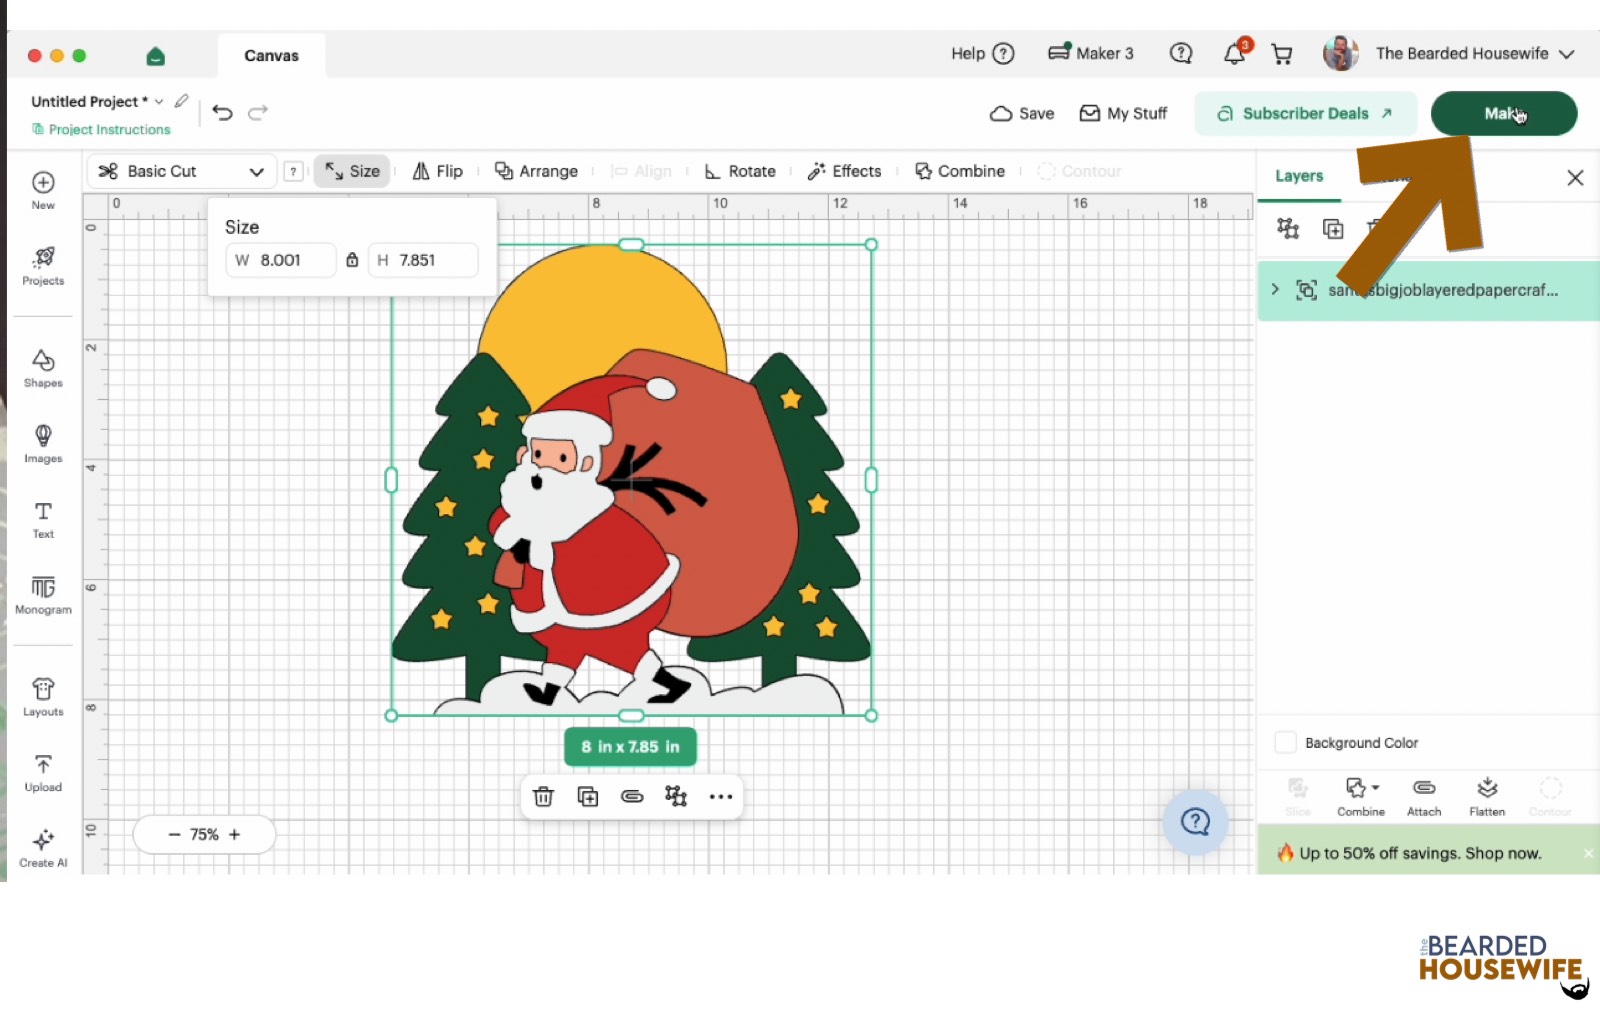Close the Layers panel
The image size is (1600, 1017).
[x=1575, y=178]
